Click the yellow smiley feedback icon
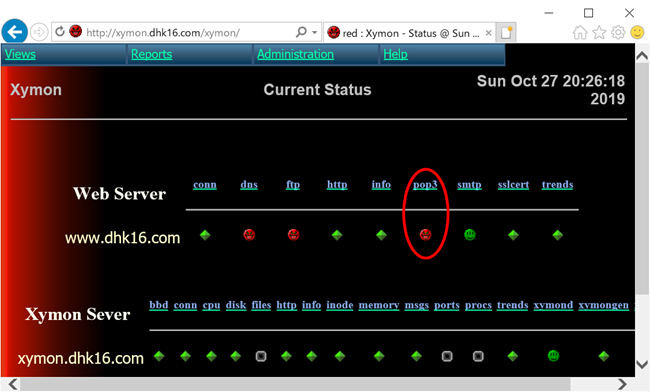650x392 pixels. click(x=637, y=32)
